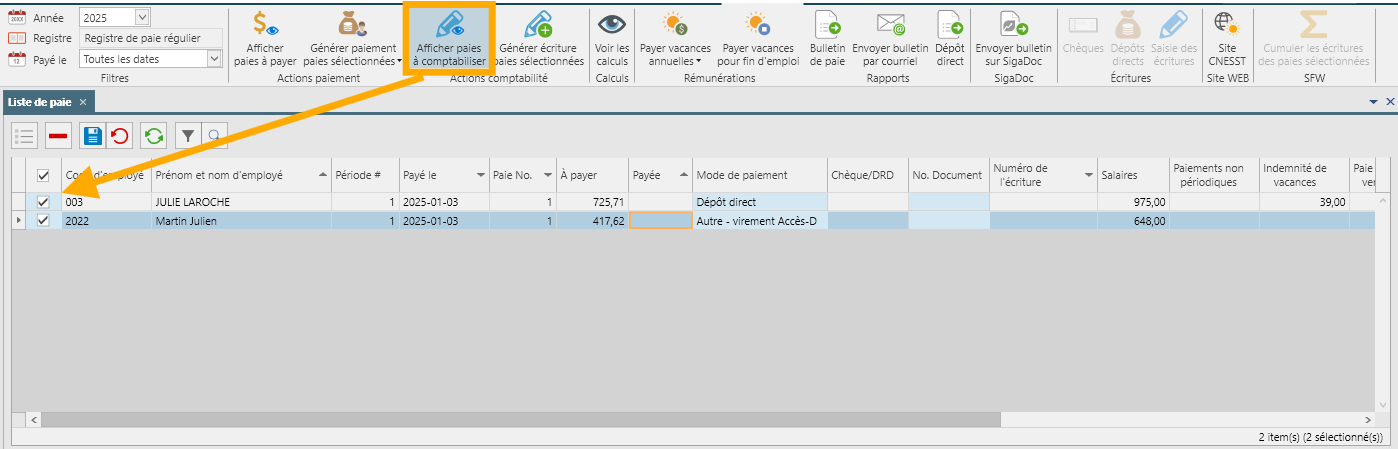Screen dimensions: 1398x449
Task: Close the Liste de paie tab
Action: 83,102
